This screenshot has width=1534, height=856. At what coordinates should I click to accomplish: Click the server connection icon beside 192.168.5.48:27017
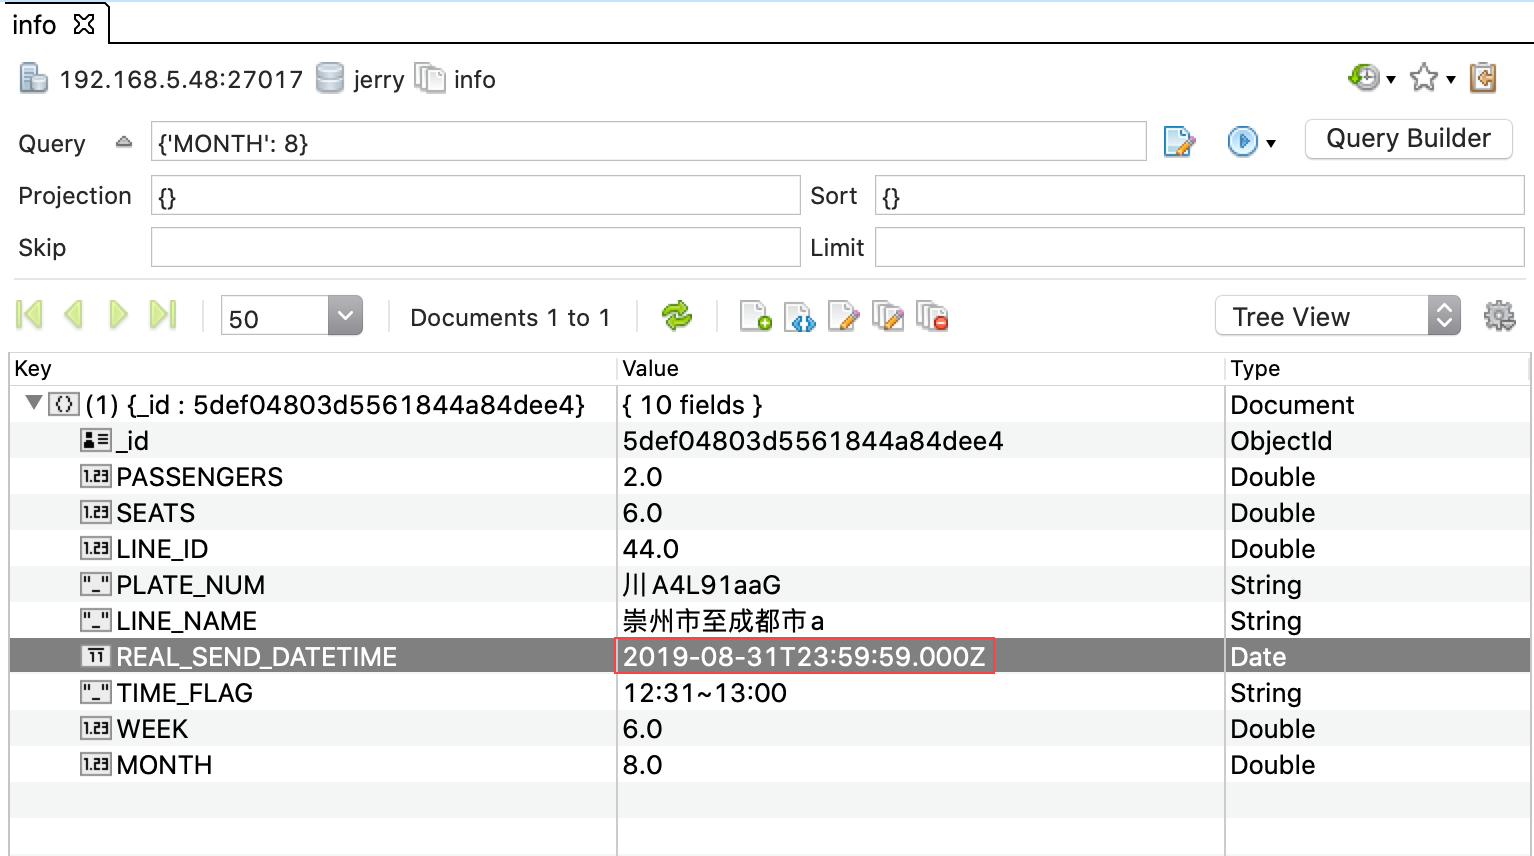click(33, 78)
